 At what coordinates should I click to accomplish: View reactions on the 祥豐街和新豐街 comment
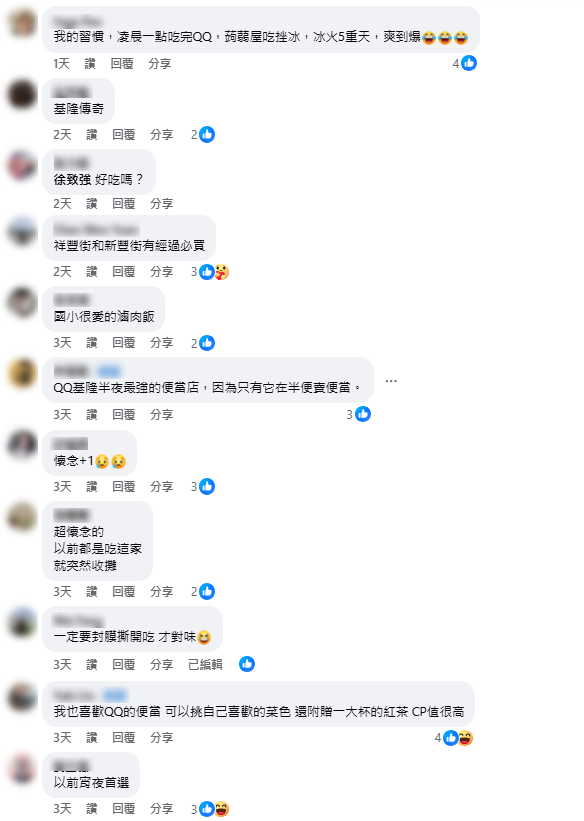210,272
